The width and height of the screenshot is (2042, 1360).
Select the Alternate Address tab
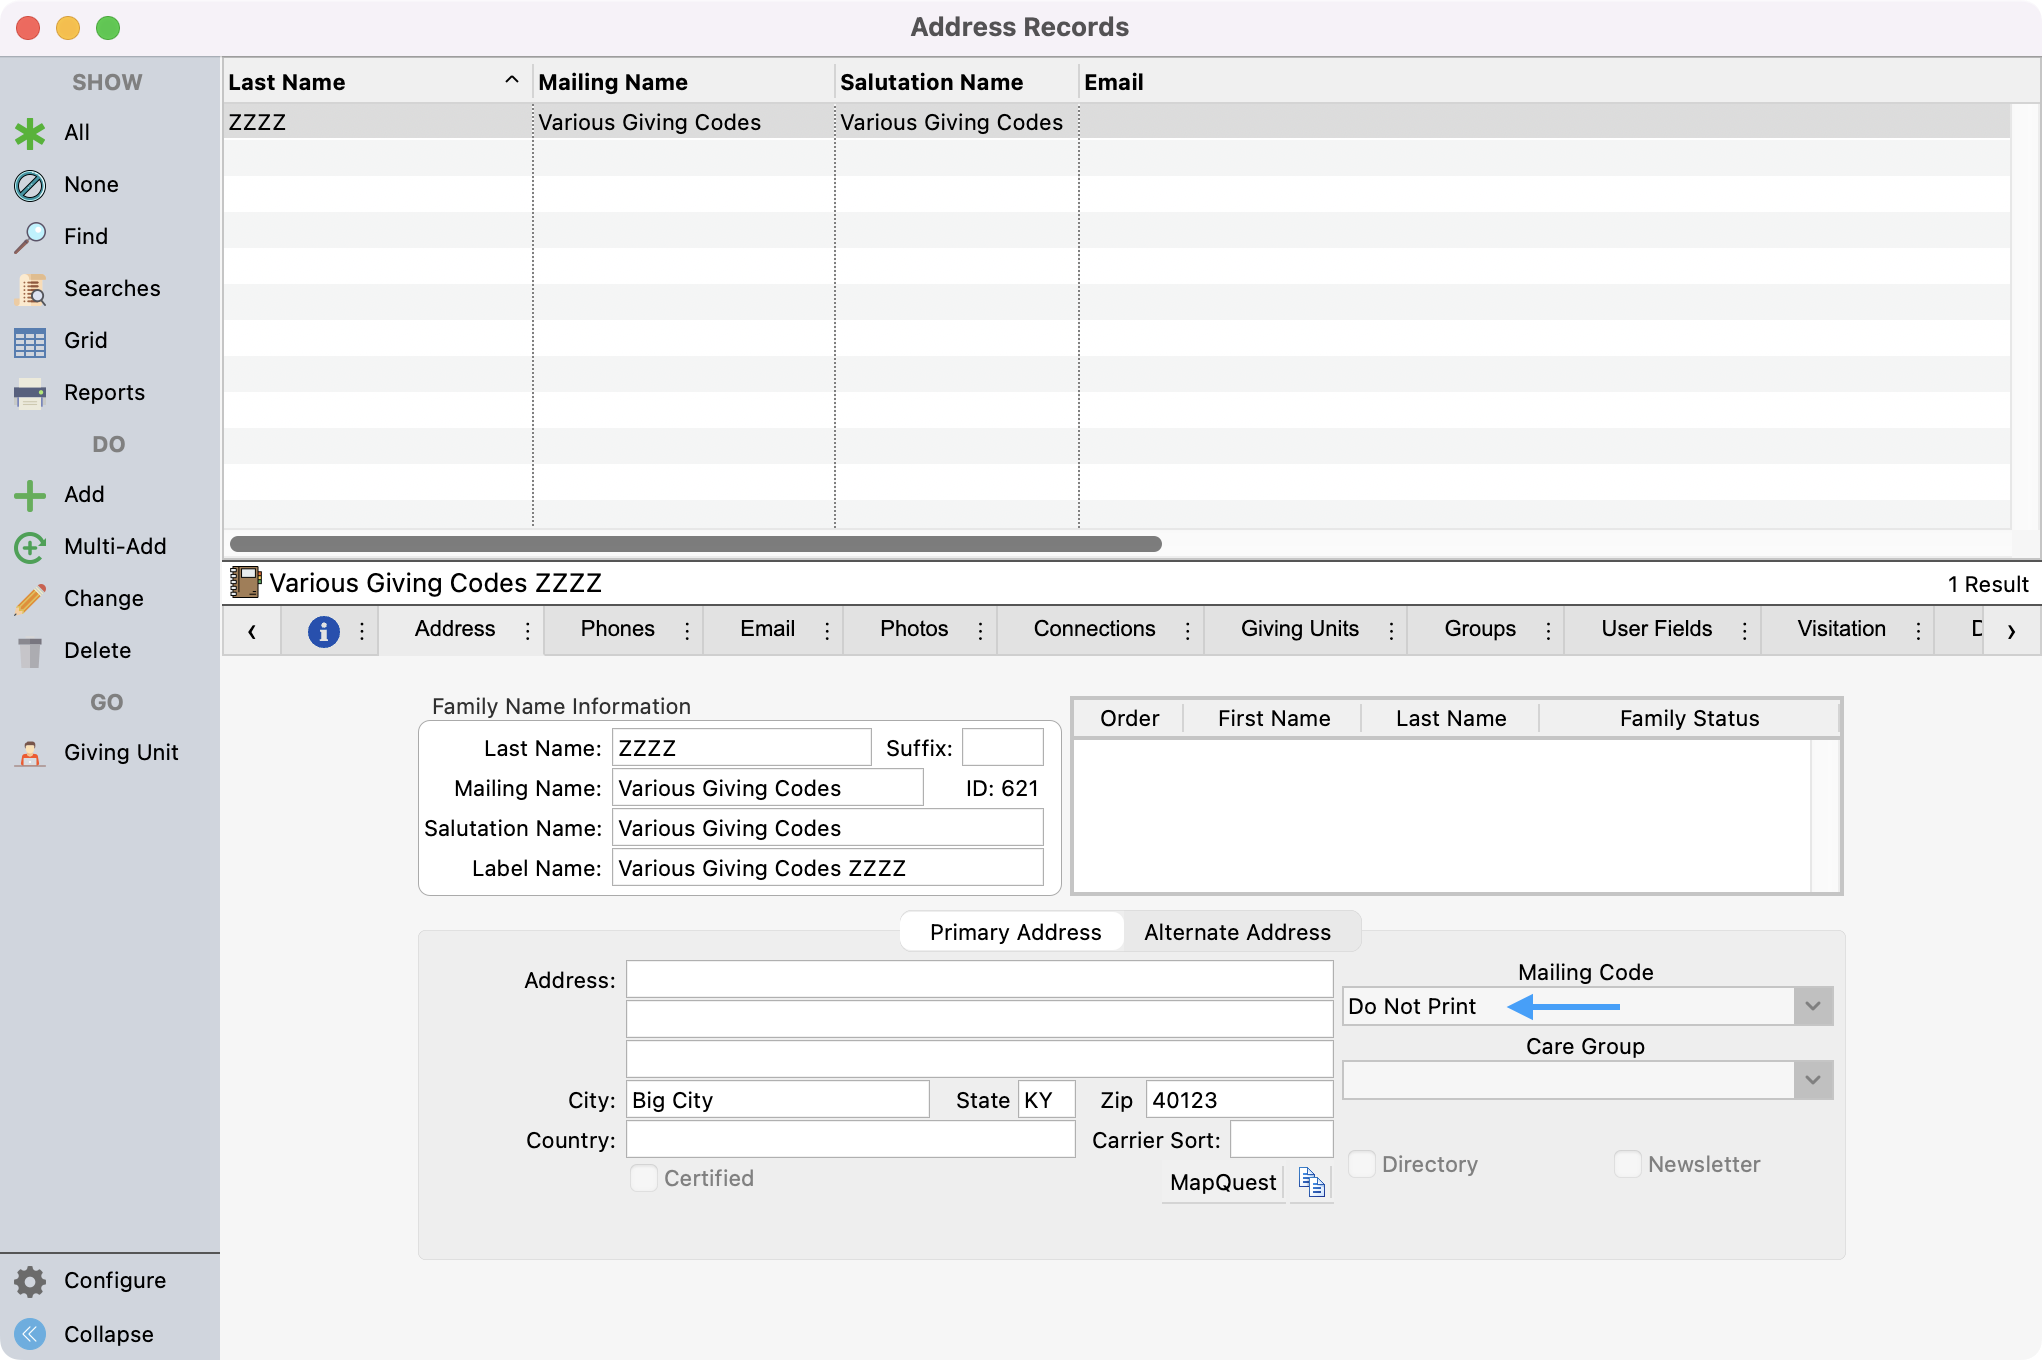pyautogui.click(x=1237, y=932)
